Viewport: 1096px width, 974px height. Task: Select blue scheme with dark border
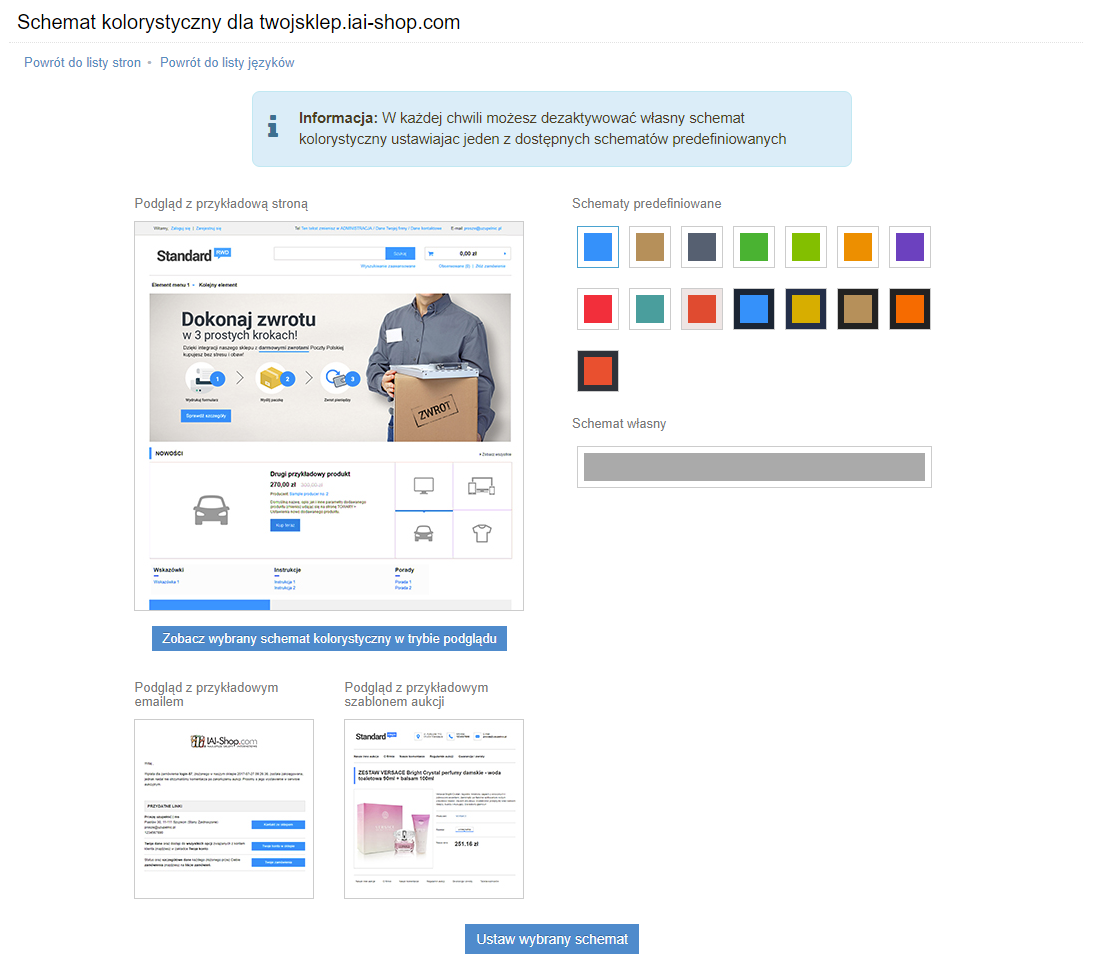(x=754, y=309)
